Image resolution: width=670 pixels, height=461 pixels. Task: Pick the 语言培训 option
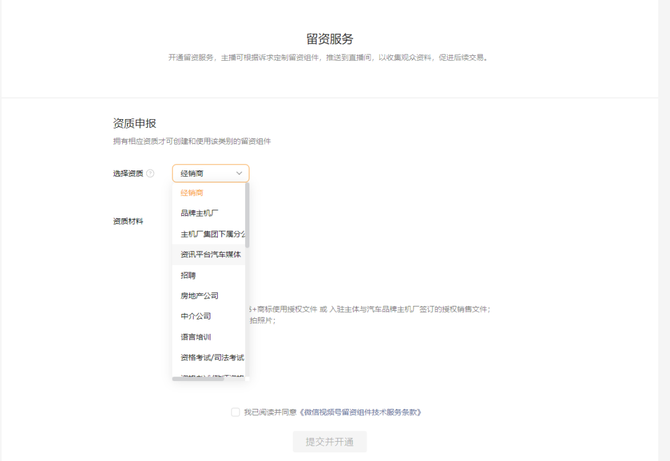[196, 337]
